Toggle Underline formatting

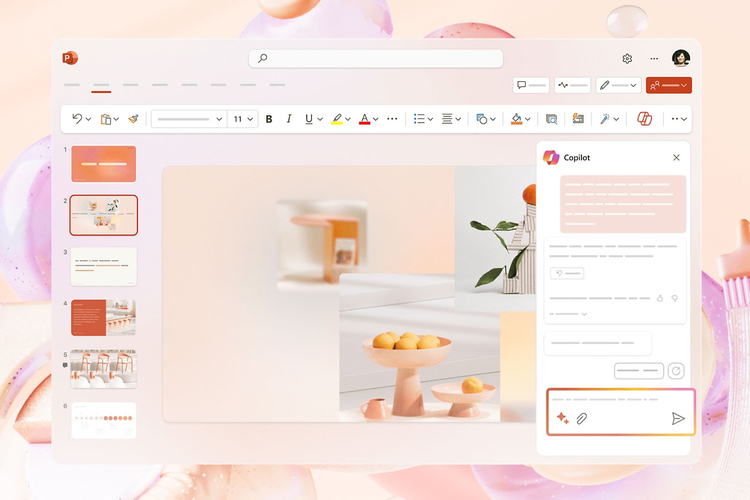pos(308,119)
